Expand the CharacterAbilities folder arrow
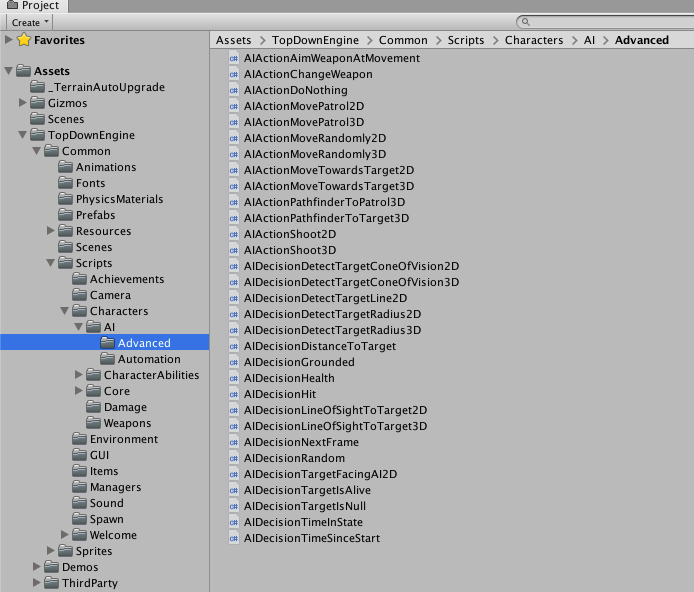Screen dimensions: 694x592 79,375
